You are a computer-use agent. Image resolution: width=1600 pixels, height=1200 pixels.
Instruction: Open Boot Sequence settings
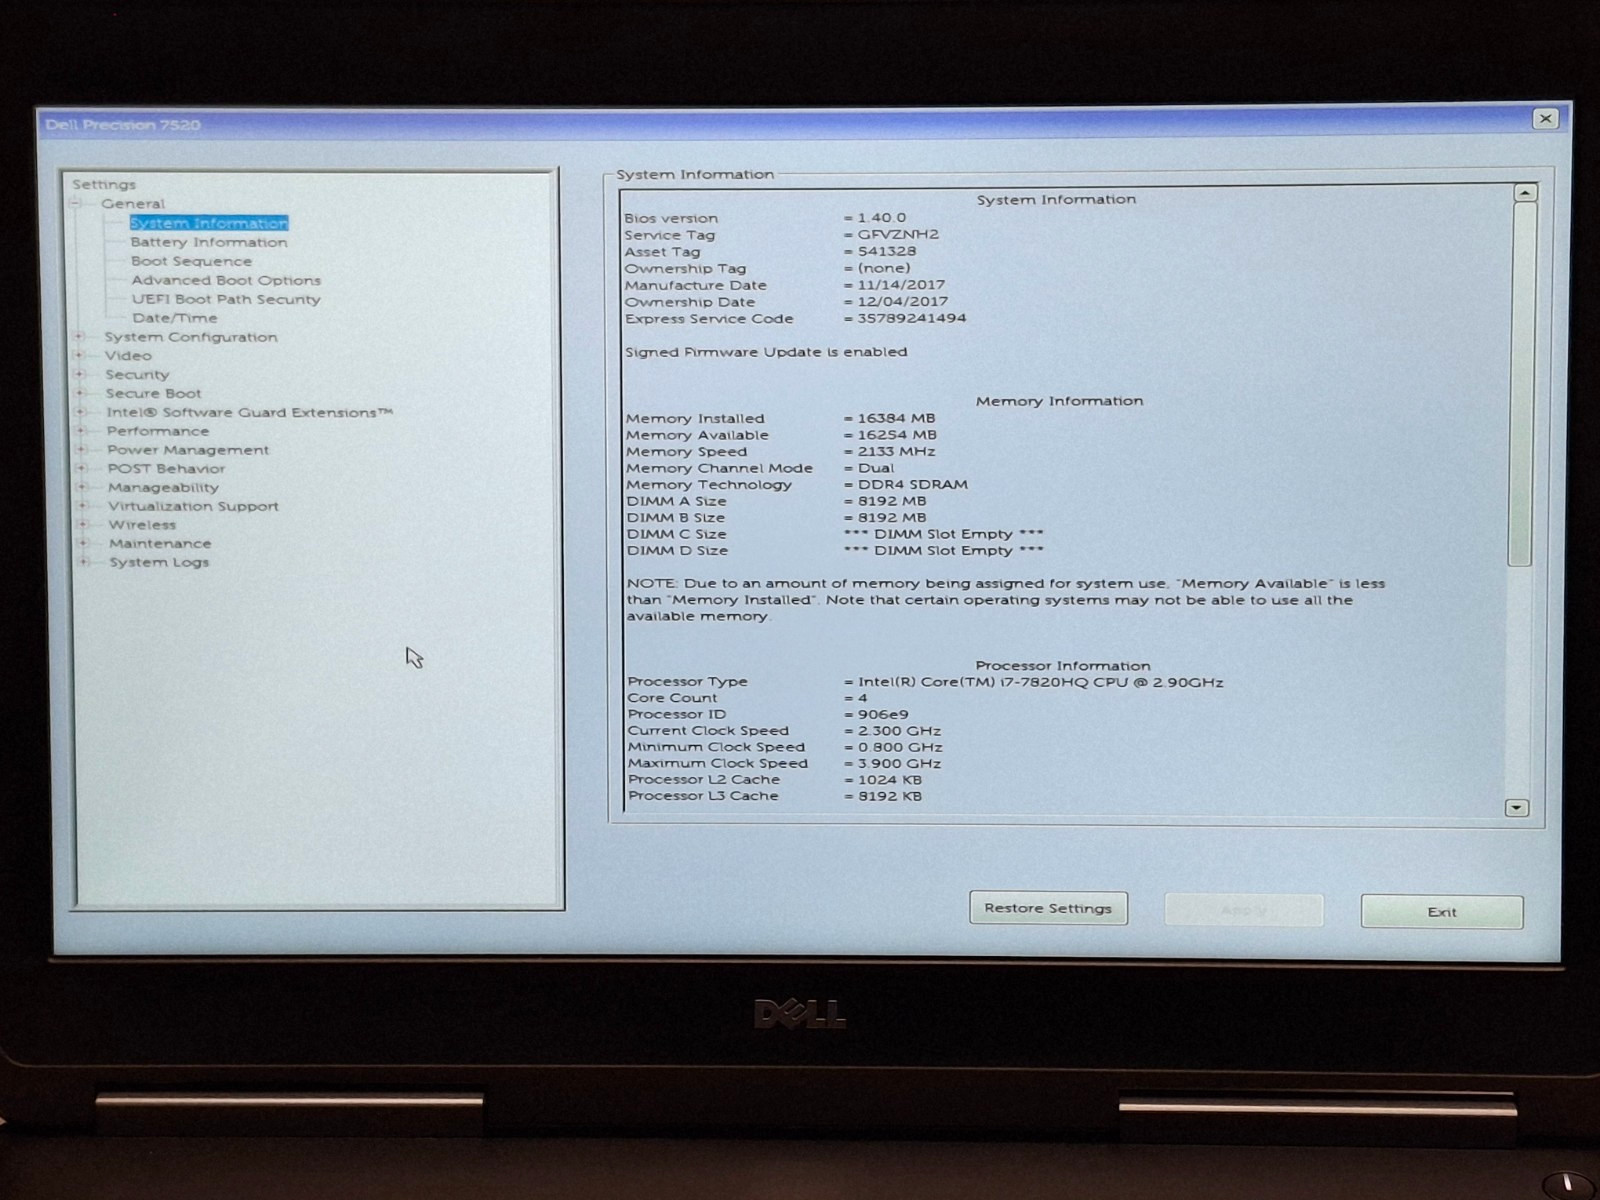click(191, 261)
